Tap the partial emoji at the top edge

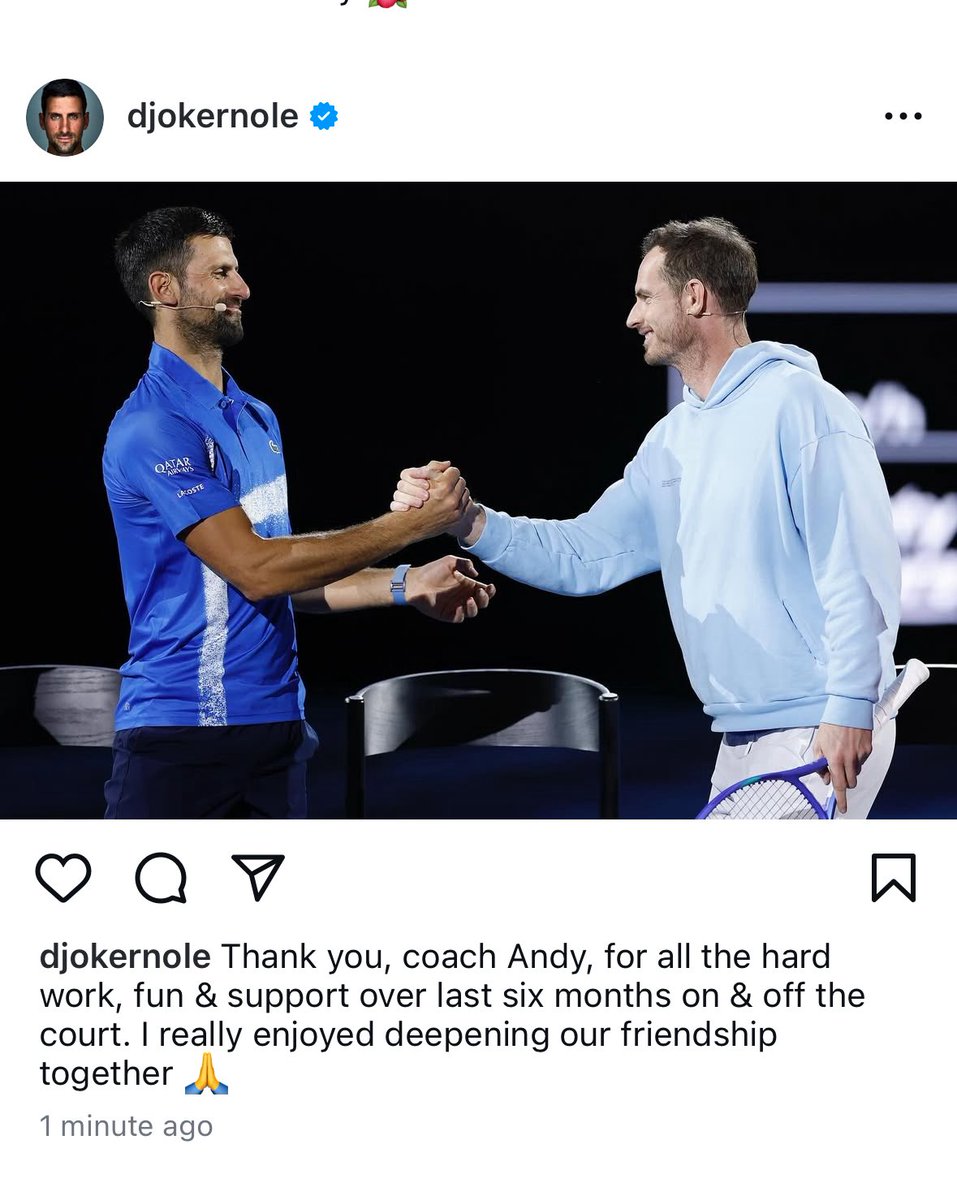point(387,3)
